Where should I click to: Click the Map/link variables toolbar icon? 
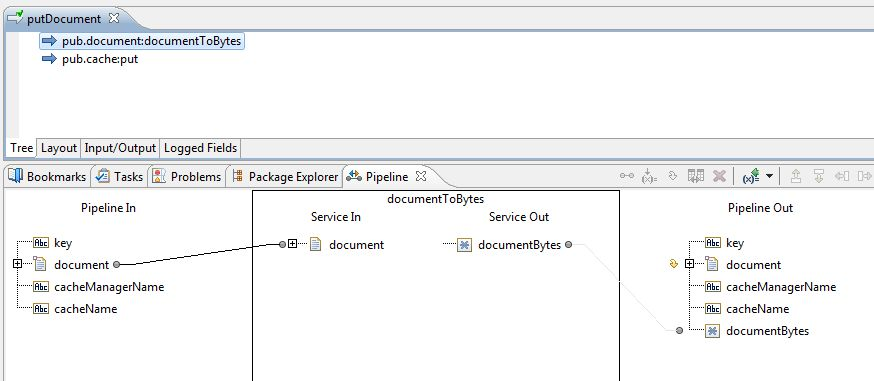(627, 177)
